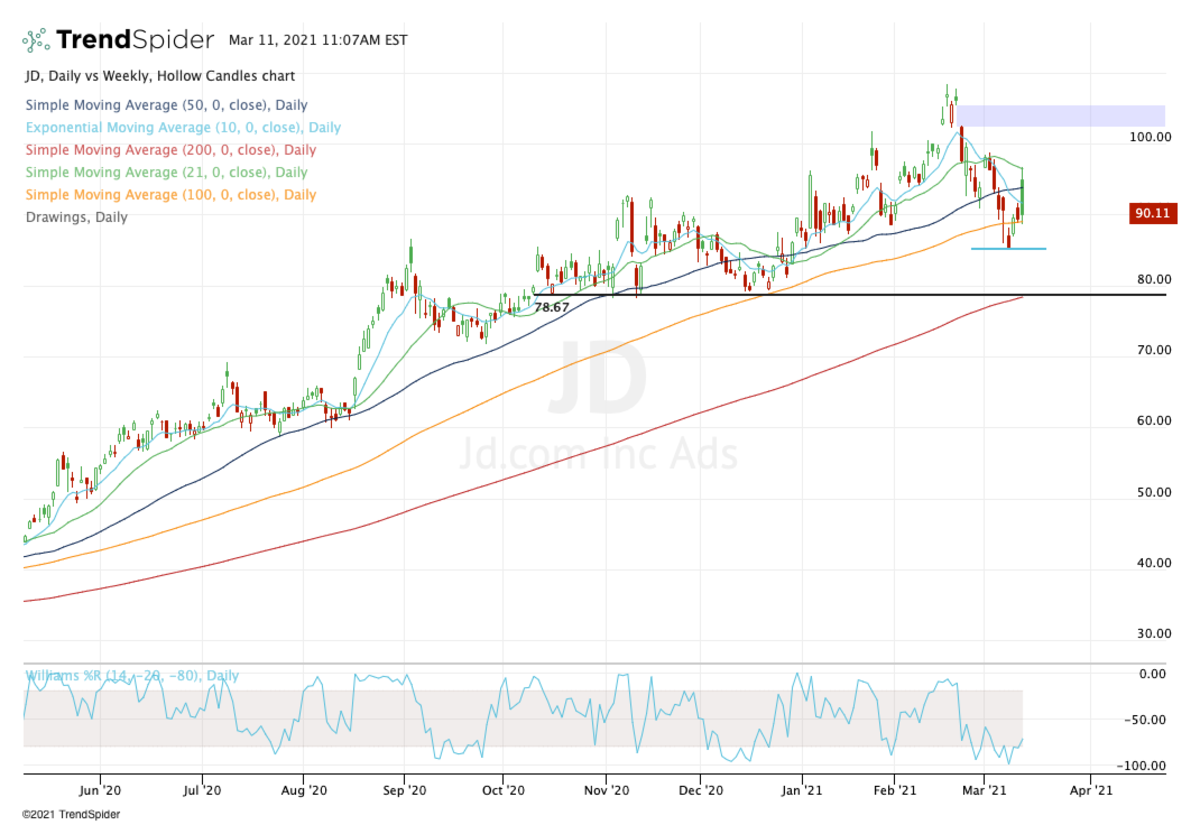This screenshot has width=1200, height=825.
Task: Click the 60.00 price axis label
Action: point(1153,421)
